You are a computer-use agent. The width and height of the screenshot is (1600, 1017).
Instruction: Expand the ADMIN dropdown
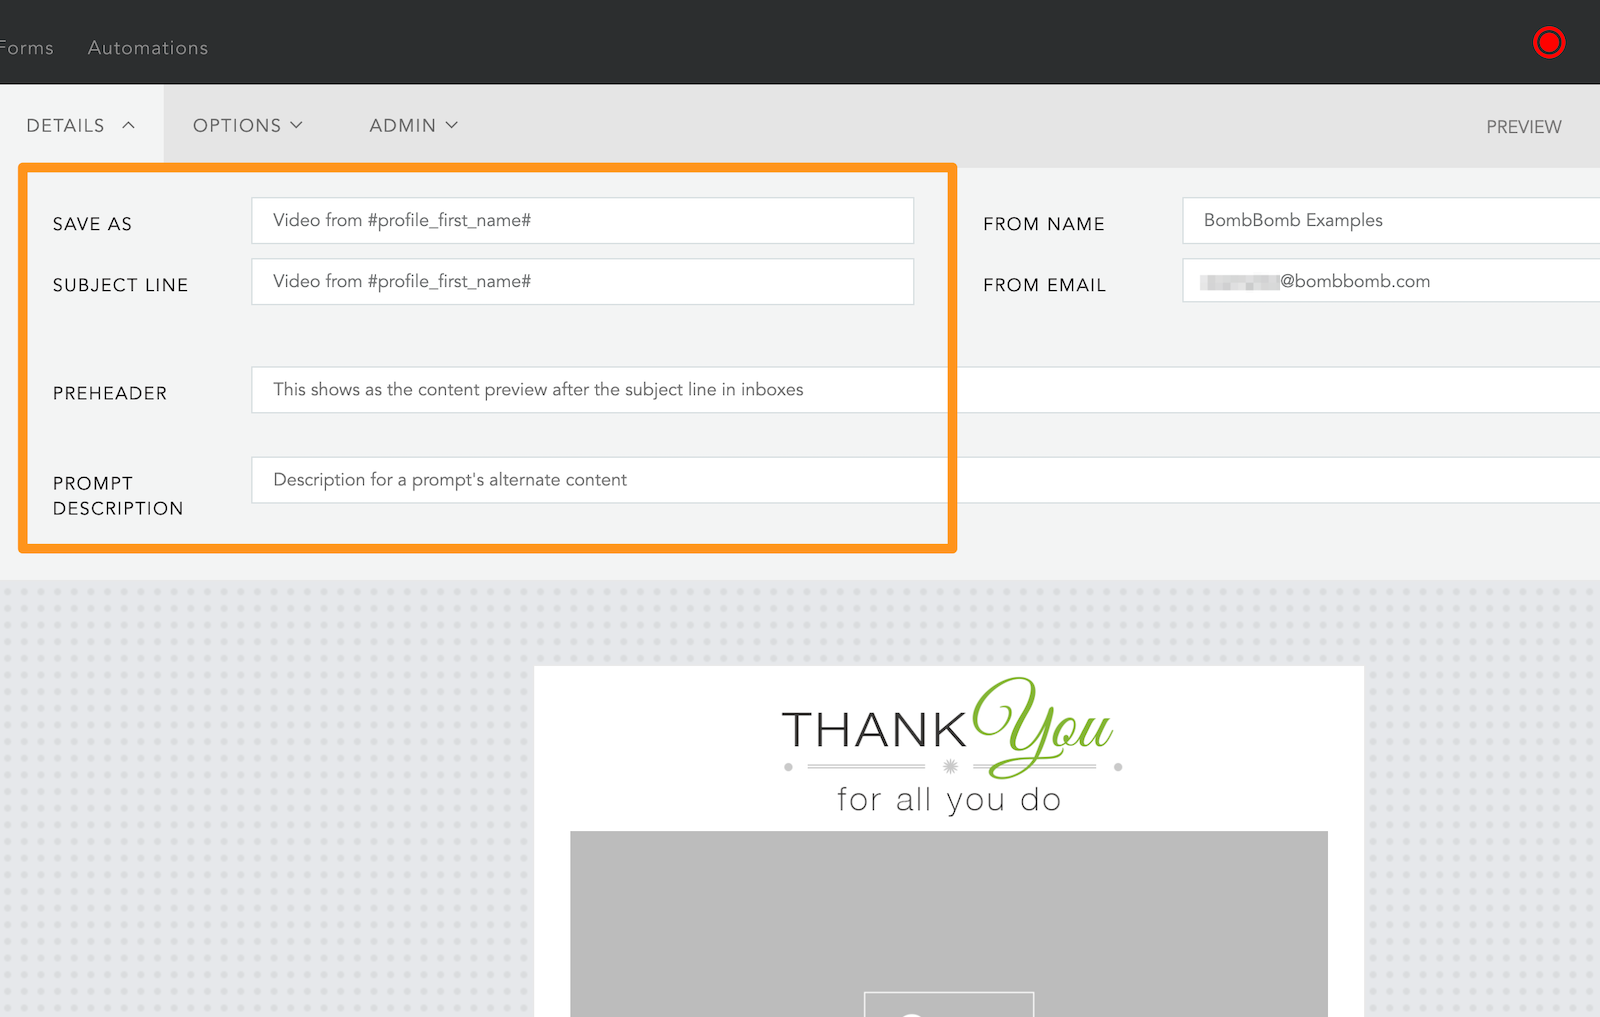(x=413, y=125)
